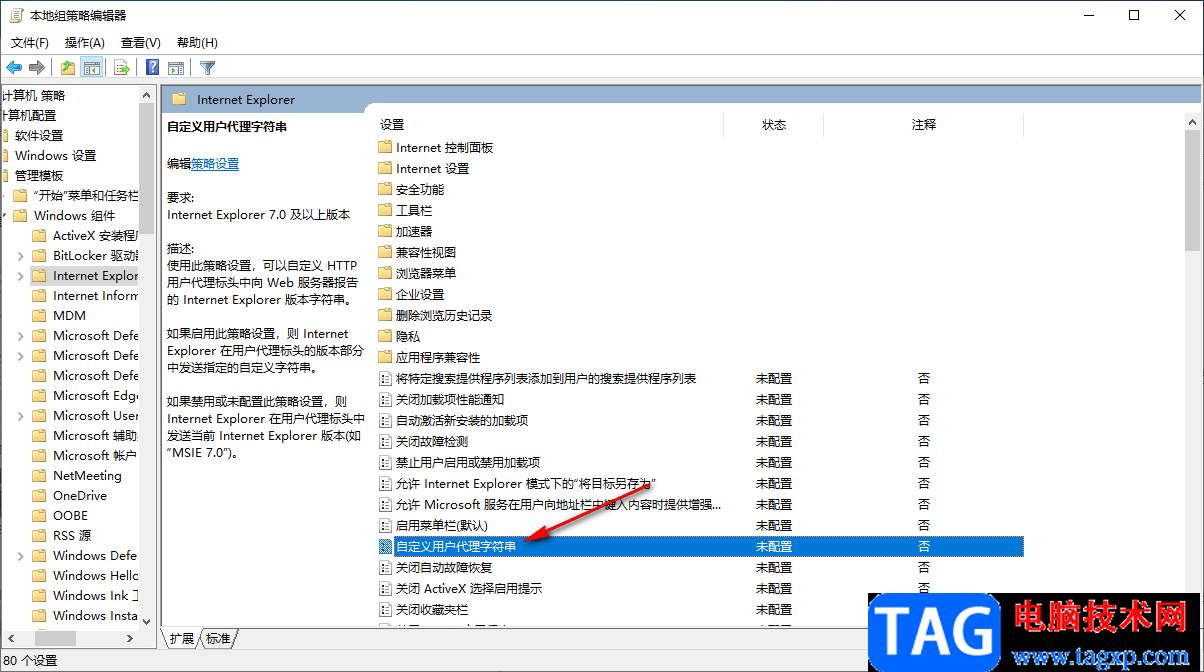The height and width of the screenshot is (672, 1204).
Task: Sort by the 状态 column header
Action: [773, 125]
